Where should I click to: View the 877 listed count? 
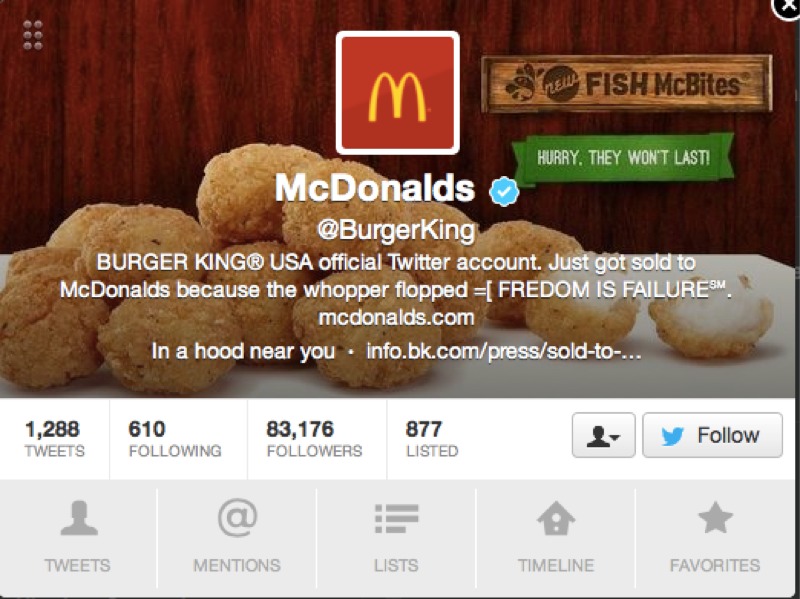click(x=432, y=438)
